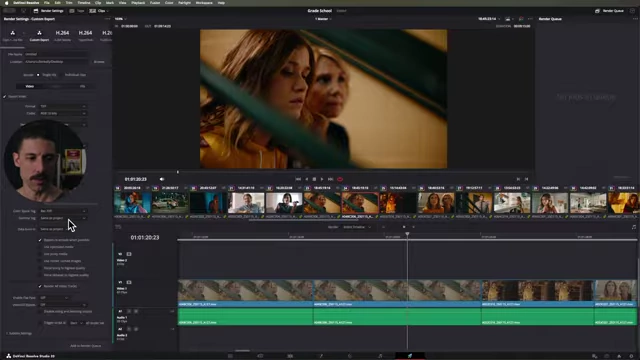Open the Render Settings panel toggle

point(48,11)
